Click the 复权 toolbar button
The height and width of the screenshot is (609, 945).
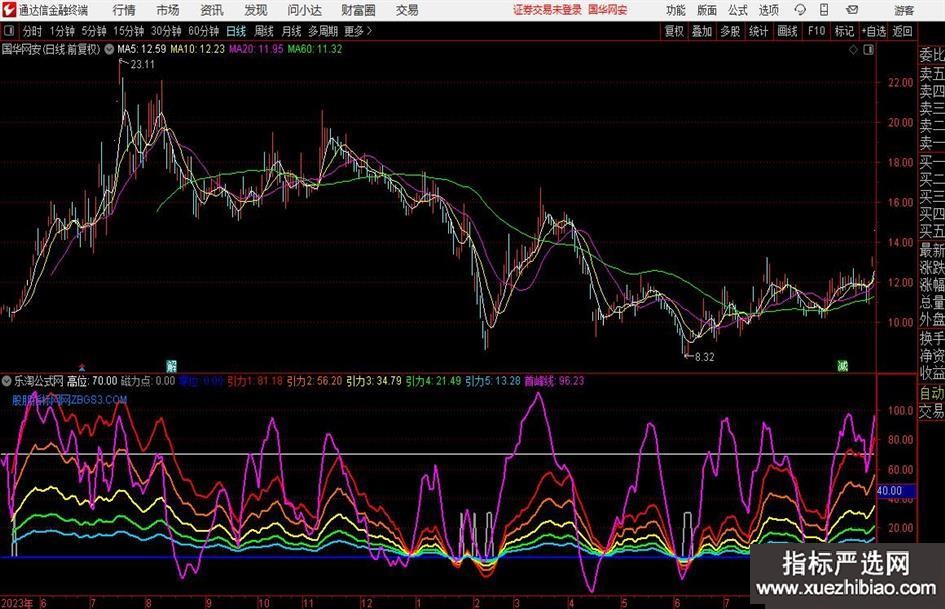coord(674,31)
